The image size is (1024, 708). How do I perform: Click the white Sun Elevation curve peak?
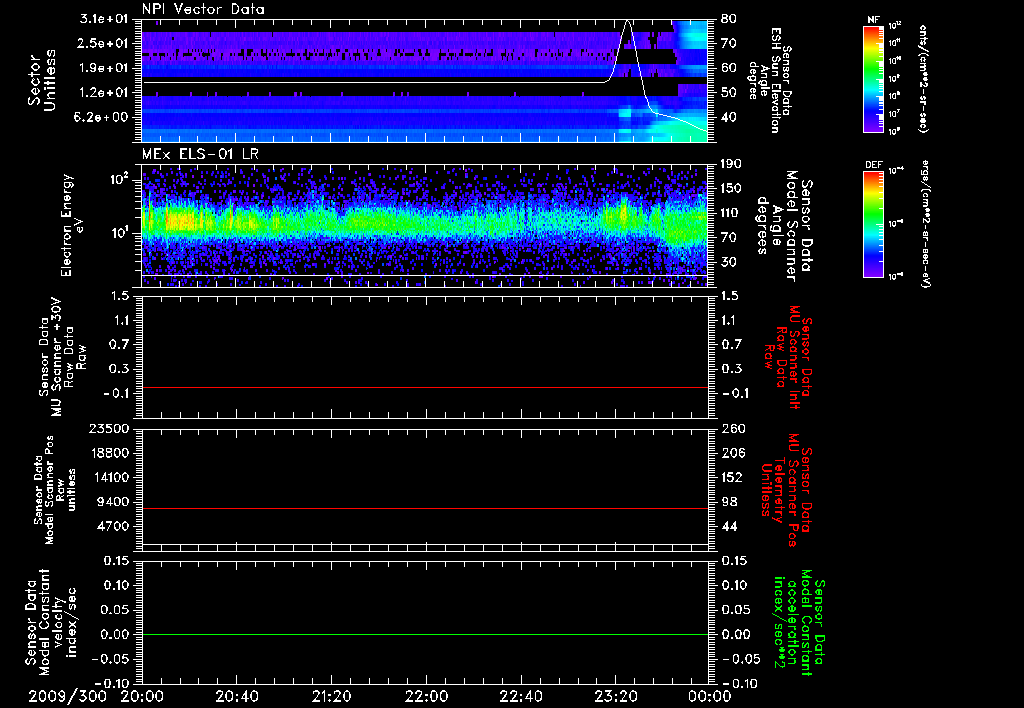coord(627,21)
